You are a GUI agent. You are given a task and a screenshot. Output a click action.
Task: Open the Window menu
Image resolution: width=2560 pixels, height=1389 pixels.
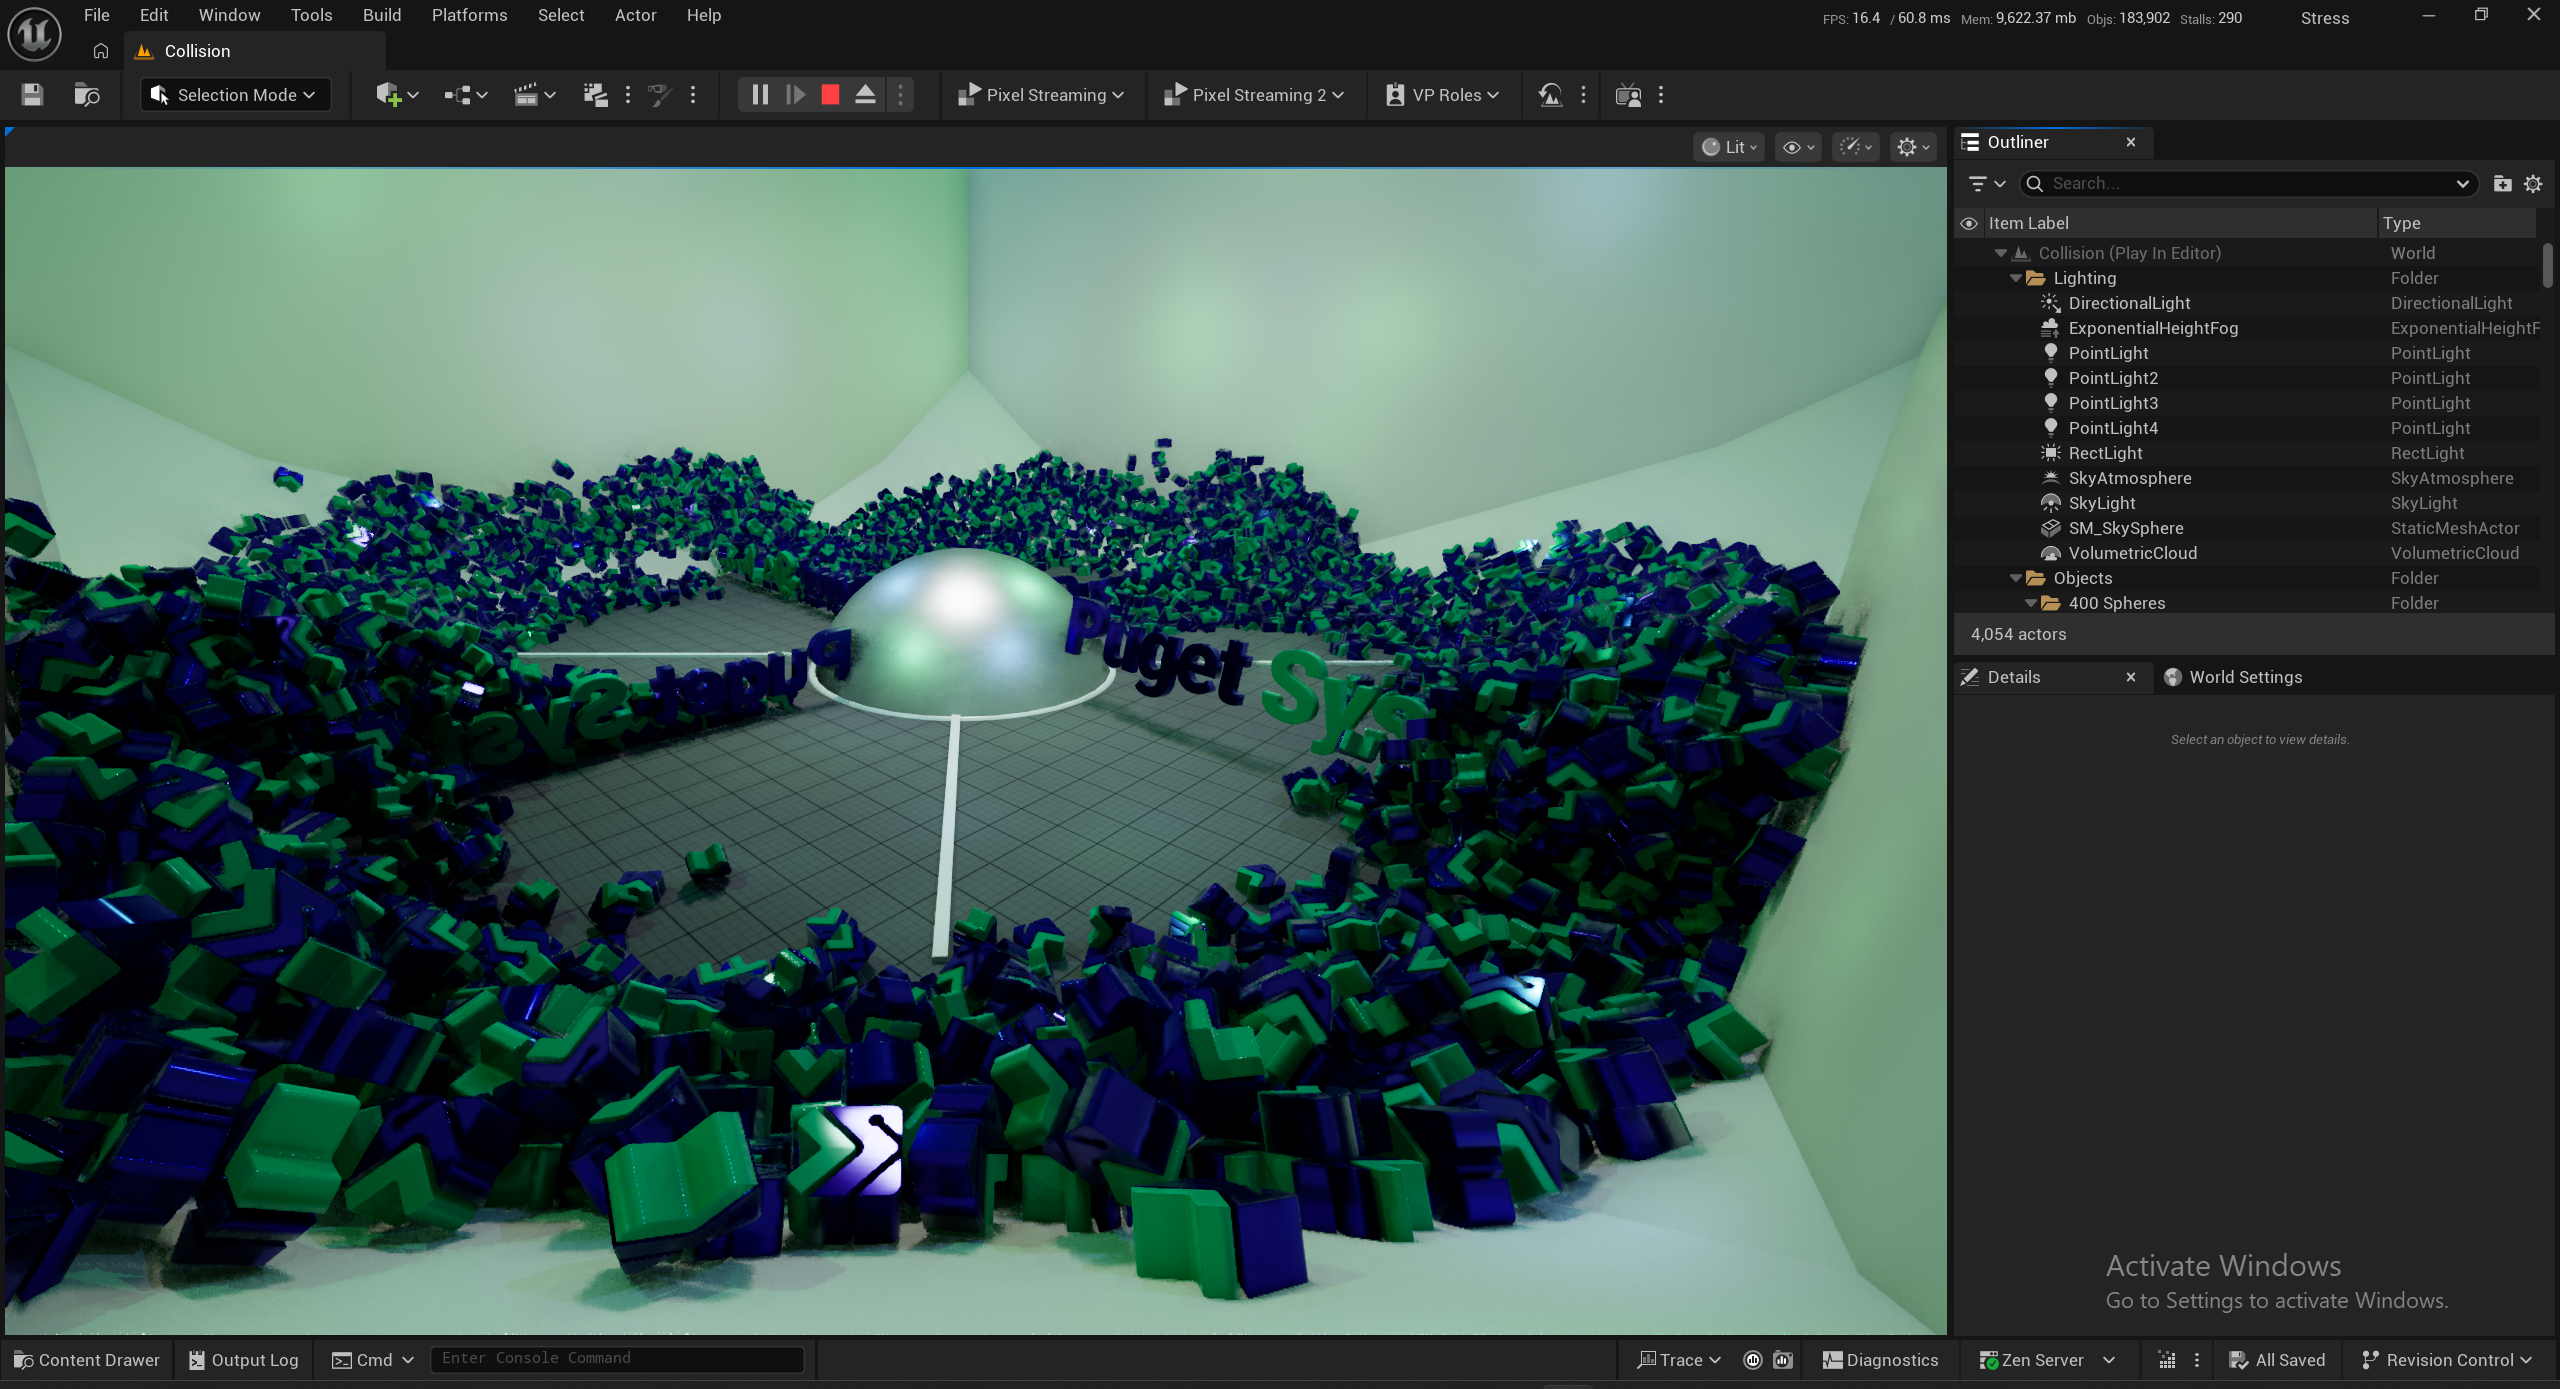tap(229, 15)
